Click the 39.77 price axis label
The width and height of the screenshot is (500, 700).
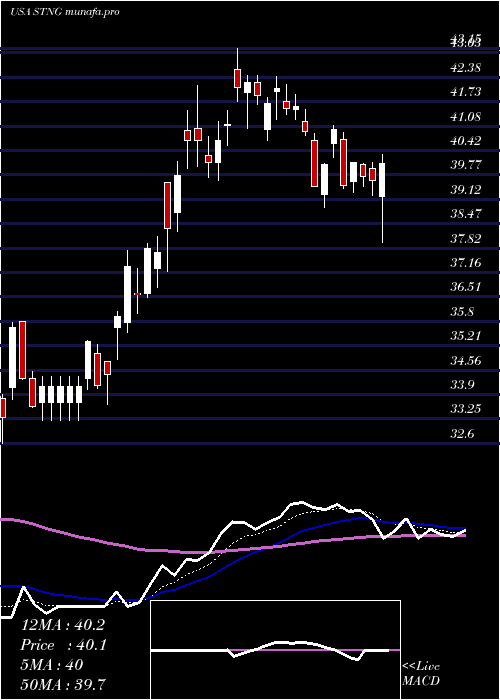pyautogui.click(x=466, y=165)
